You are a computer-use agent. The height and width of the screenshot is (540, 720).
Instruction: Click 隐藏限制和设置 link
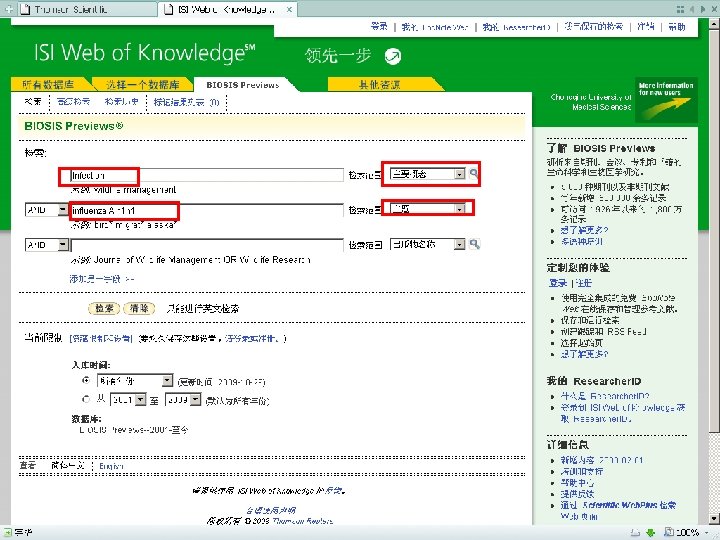point(101,338)
